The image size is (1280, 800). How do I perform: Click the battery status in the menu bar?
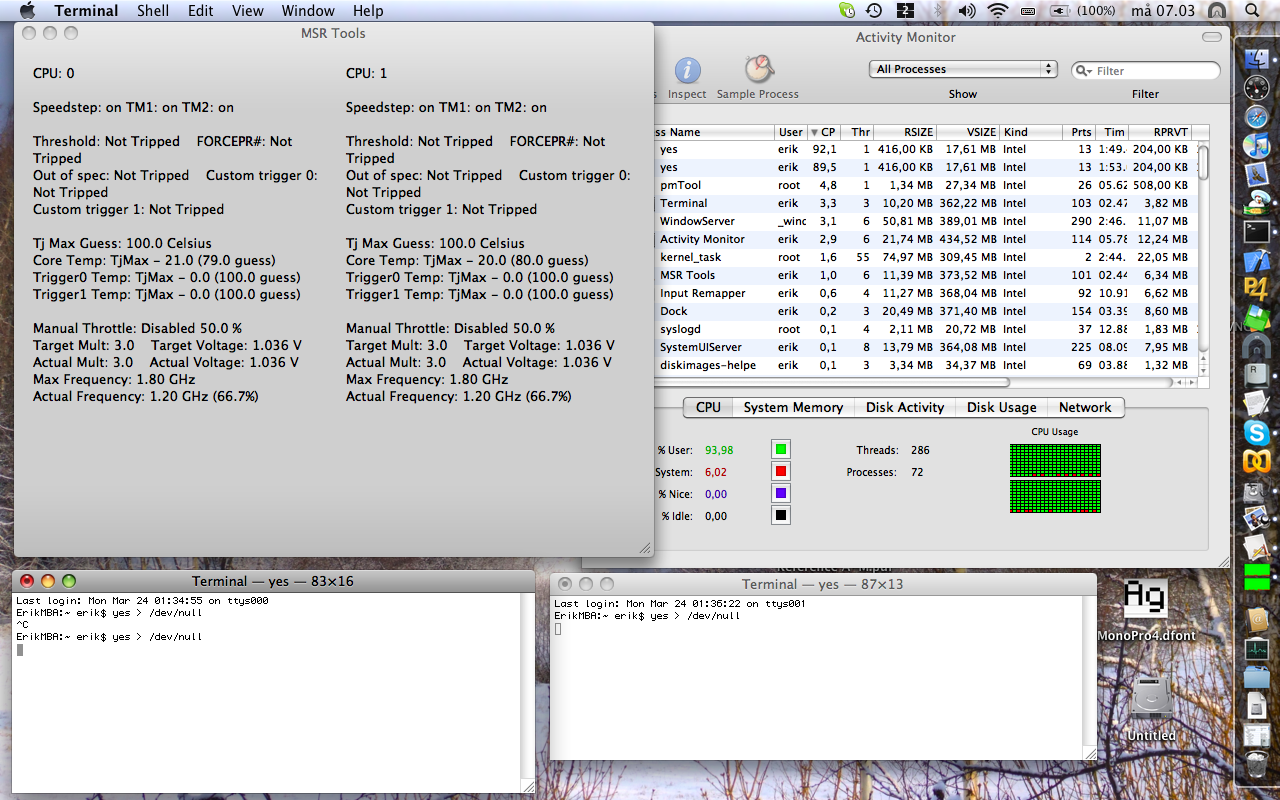[x=1080, y=11]
